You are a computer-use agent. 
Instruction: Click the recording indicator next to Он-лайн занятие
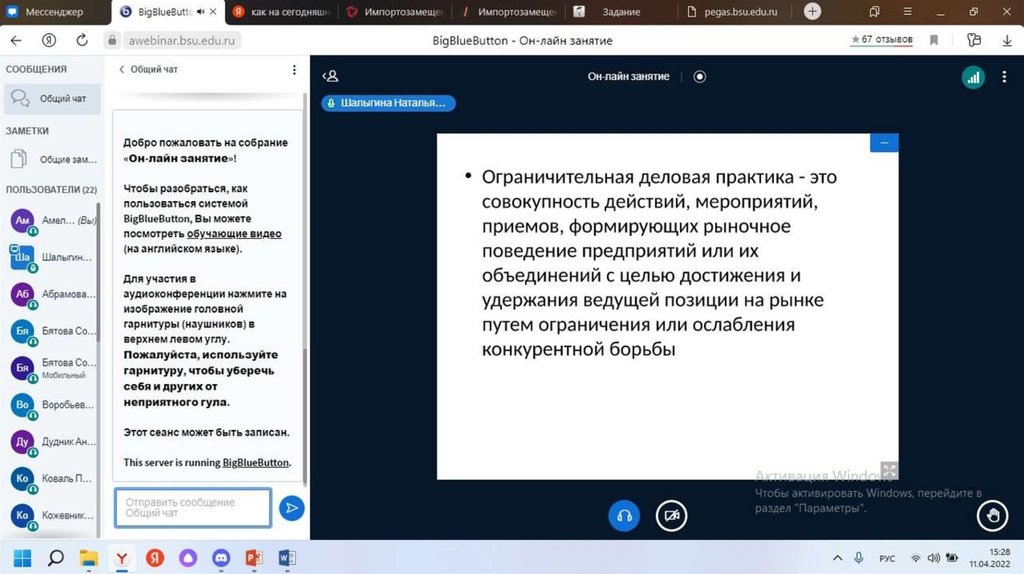pos(699,76)
